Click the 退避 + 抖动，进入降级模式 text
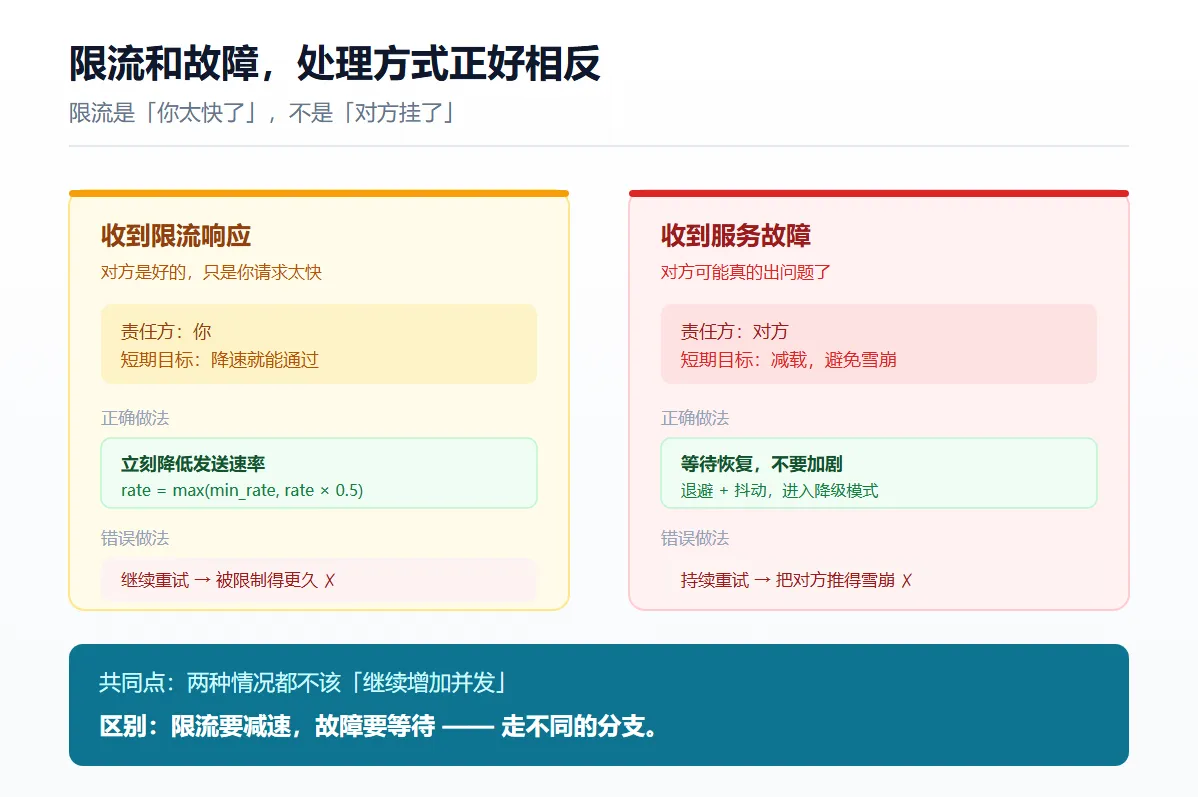The image size is (1198, 797). point(779,491)
